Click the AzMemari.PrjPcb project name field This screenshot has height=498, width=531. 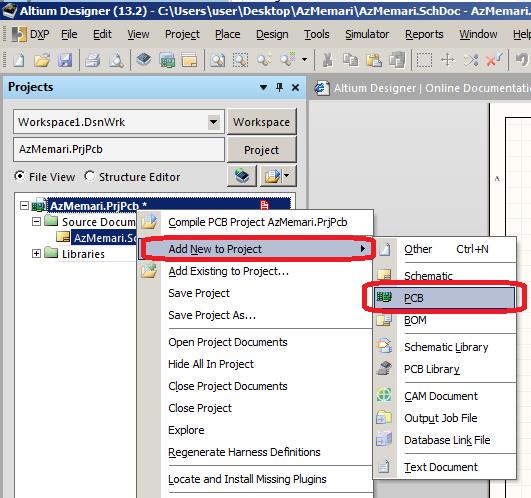point(119,149)
